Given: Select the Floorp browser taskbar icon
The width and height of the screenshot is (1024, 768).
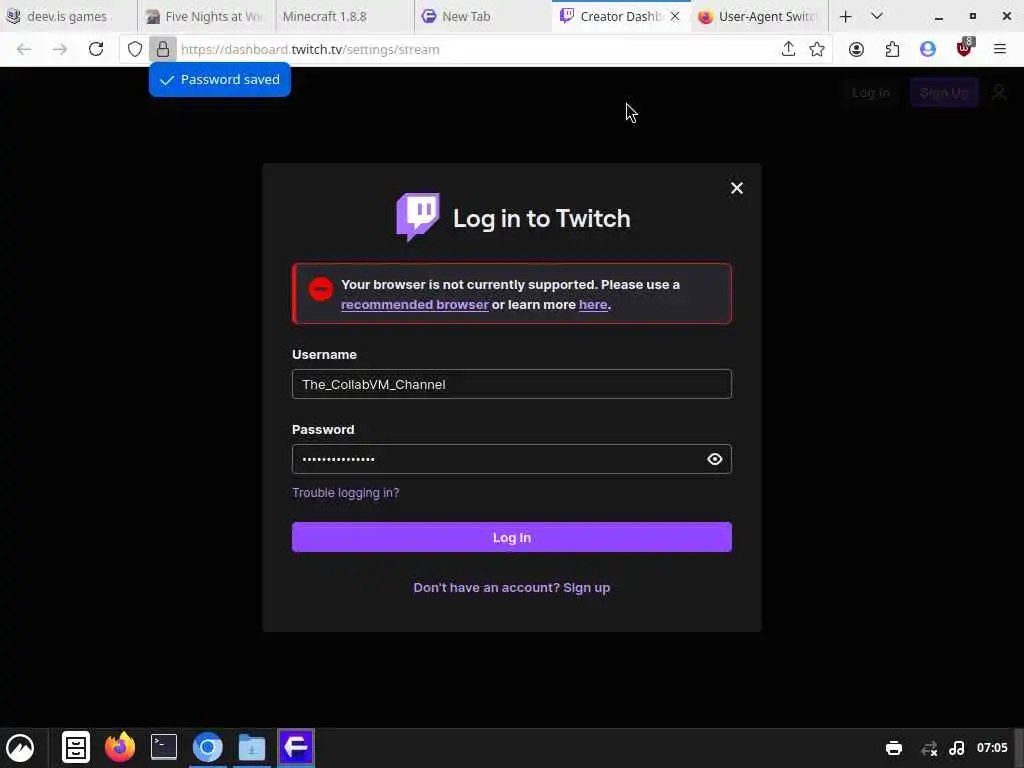Looking at the screenshot, I should click(296, 748).
